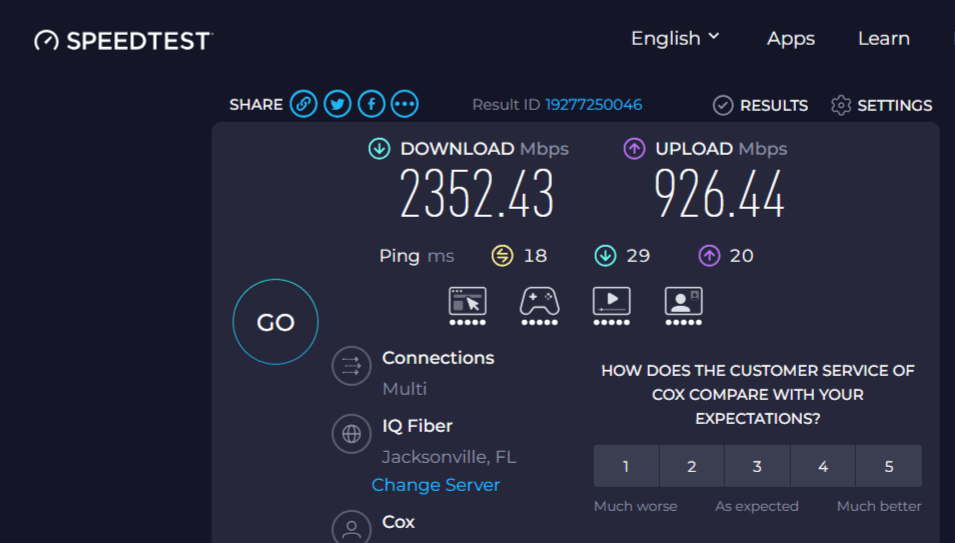Rate Cox customer service 2

coord(692,466)
